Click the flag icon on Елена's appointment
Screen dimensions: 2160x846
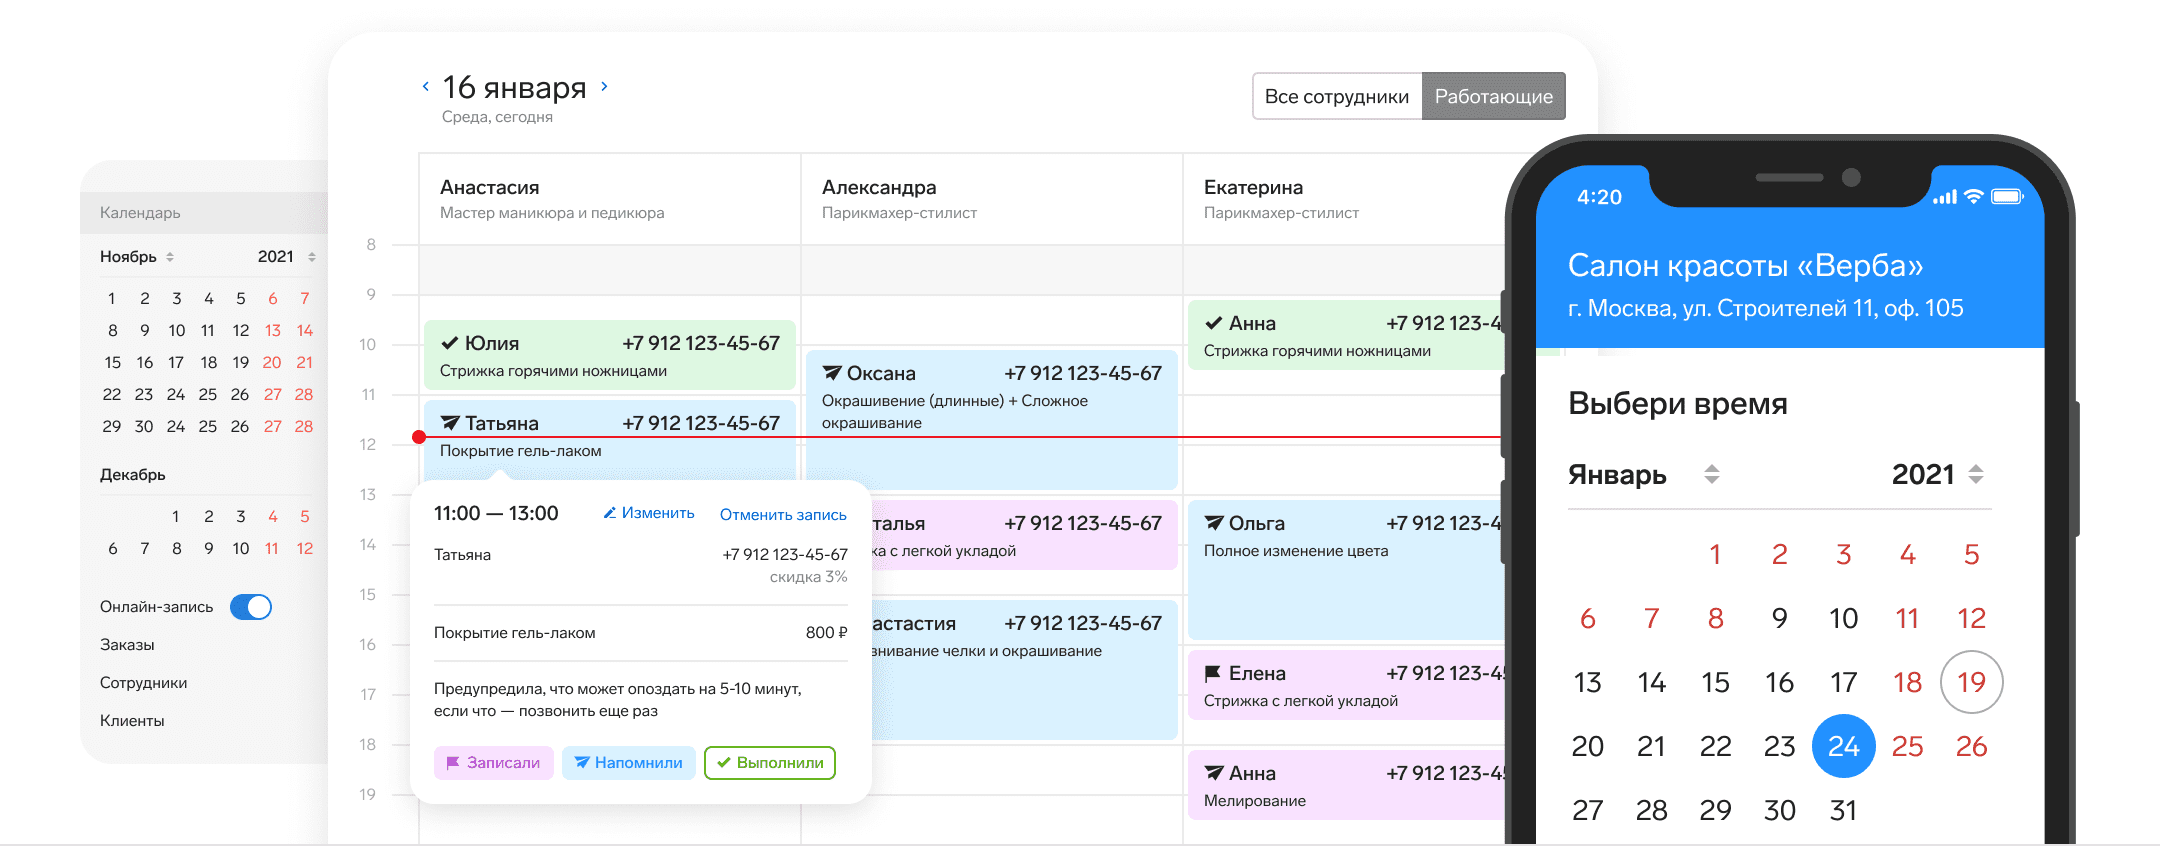point(1213,673)
